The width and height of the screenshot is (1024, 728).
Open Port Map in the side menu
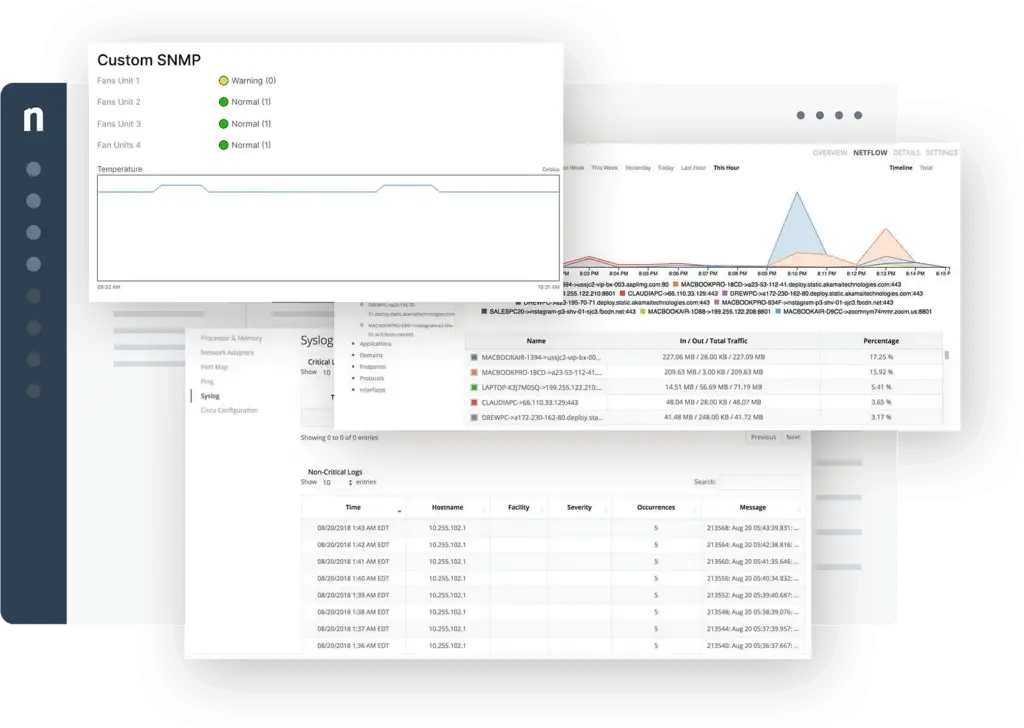214,367
